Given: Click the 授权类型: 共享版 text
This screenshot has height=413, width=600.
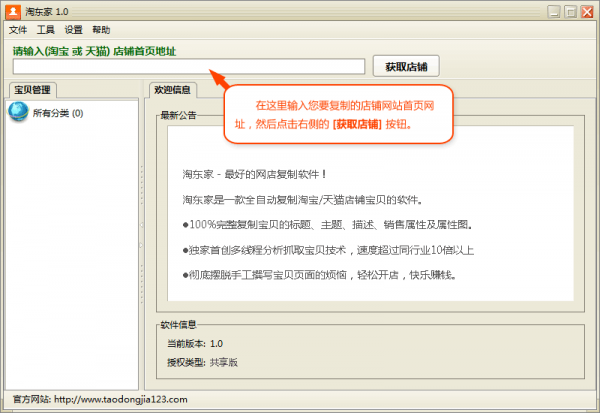Looking at the screenshot, I should point(202,362).
